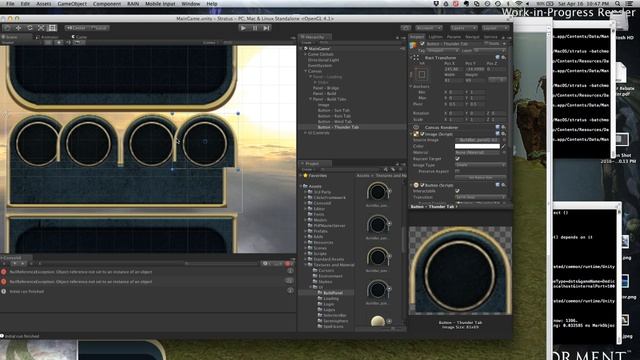Open the Hierarchy tab

315,37
